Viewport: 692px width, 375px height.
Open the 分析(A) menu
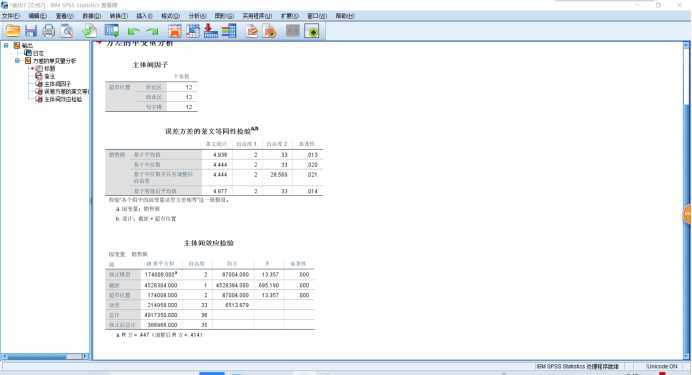click(197, 16)
